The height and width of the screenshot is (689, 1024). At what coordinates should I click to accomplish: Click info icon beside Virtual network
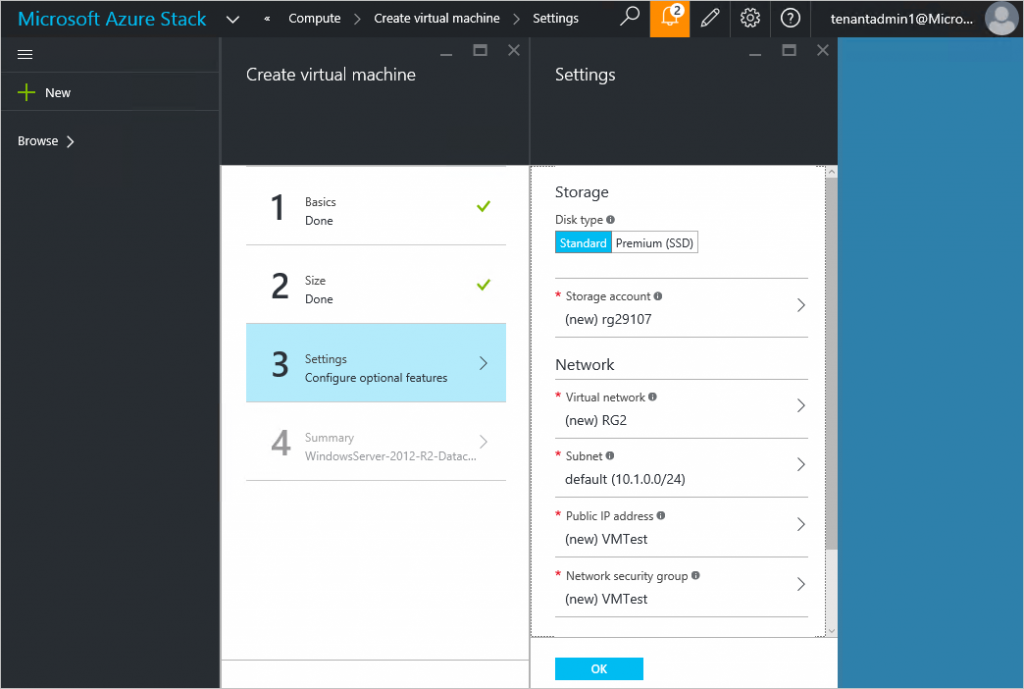pyautogui.click(x=652, y=396)
